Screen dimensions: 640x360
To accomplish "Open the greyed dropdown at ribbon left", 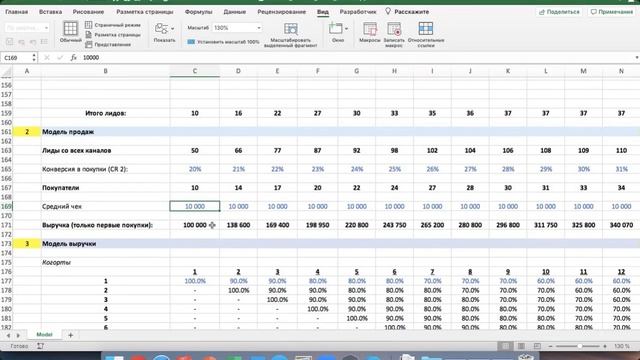I will (x=27, y=28).
